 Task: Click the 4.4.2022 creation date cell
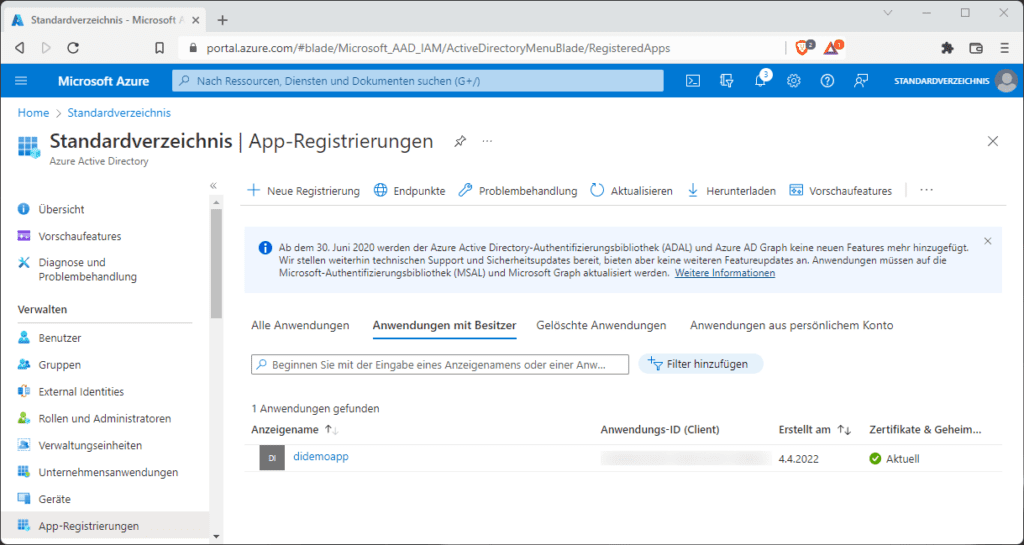[x=799, y=459]
